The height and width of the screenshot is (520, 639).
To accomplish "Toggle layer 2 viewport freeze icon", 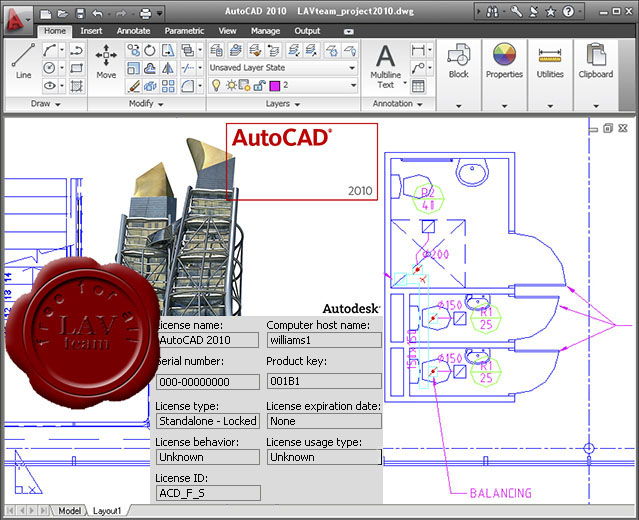I will (x=245, y=85).
